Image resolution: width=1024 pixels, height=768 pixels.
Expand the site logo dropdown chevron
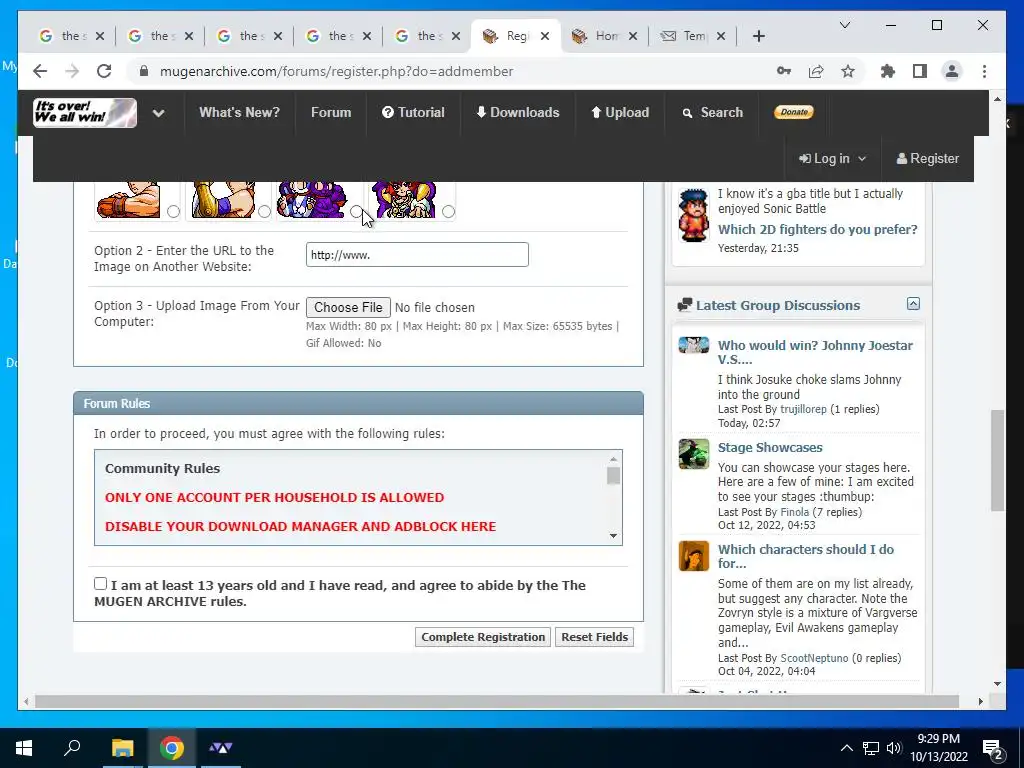click(x=158, y=113)
